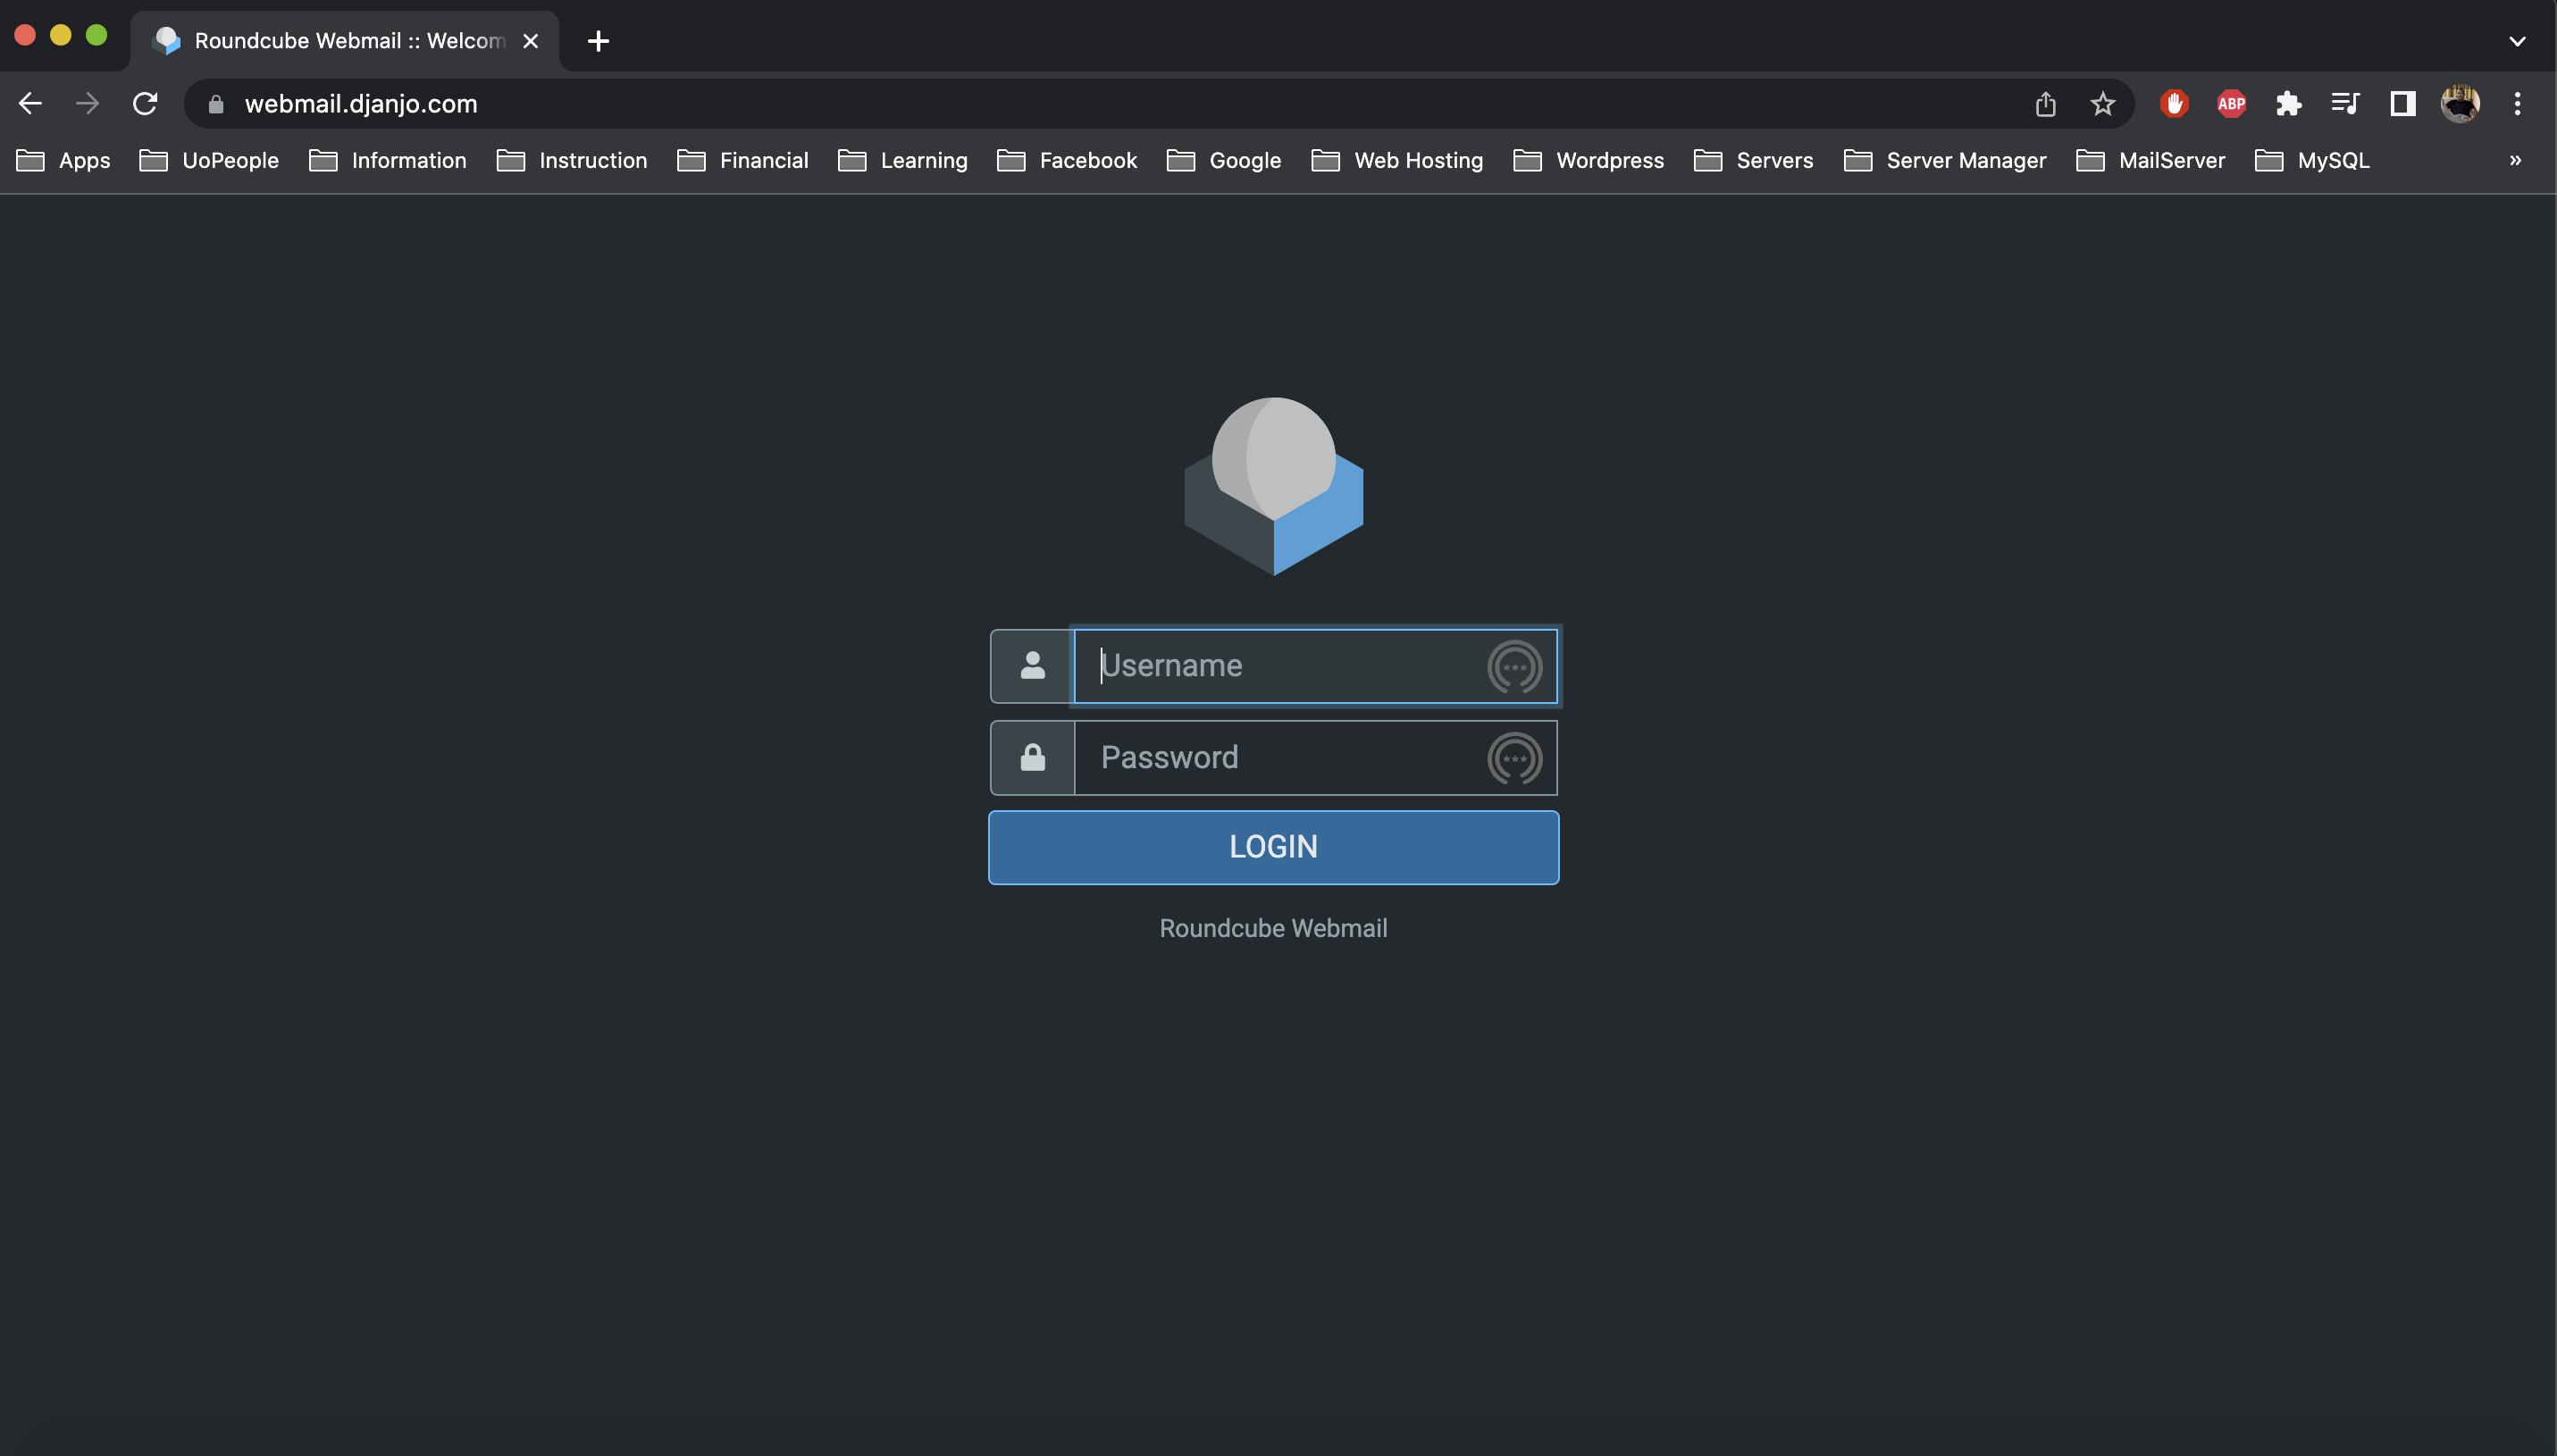Open the Apps bookmark folder
This screenshot has height=1456, width=2557.
(64, 160)
